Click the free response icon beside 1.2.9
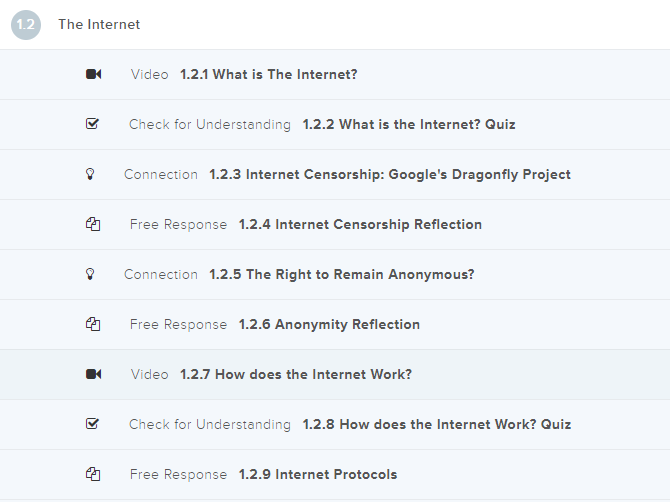Viewport: 670px width, 502px height. tap(93, 474)
